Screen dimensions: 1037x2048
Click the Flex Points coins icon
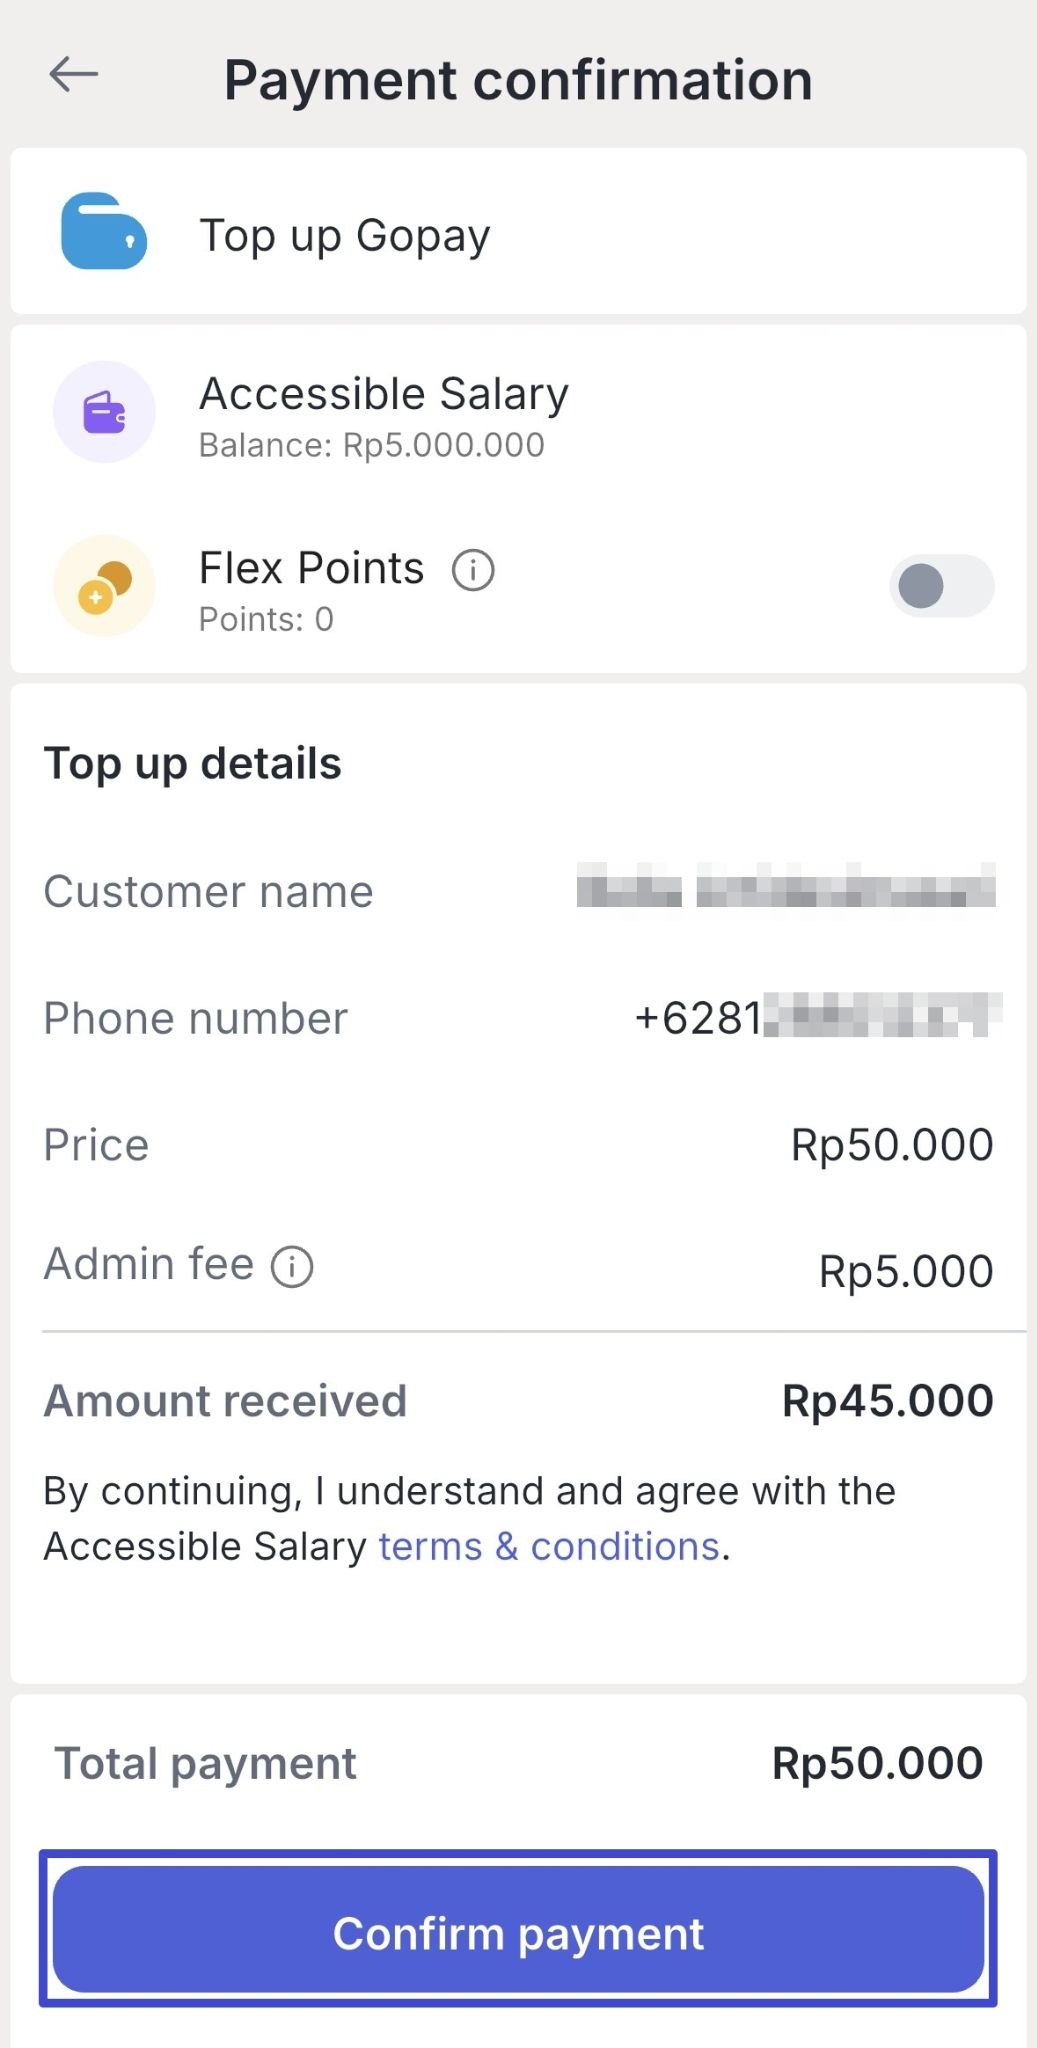(104, 587)
